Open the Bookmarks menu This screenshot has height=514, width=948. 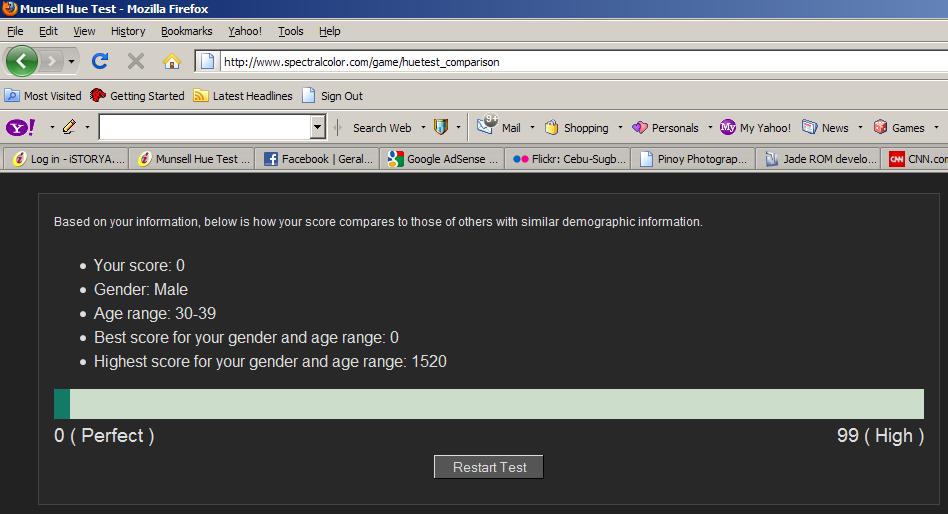186,31
